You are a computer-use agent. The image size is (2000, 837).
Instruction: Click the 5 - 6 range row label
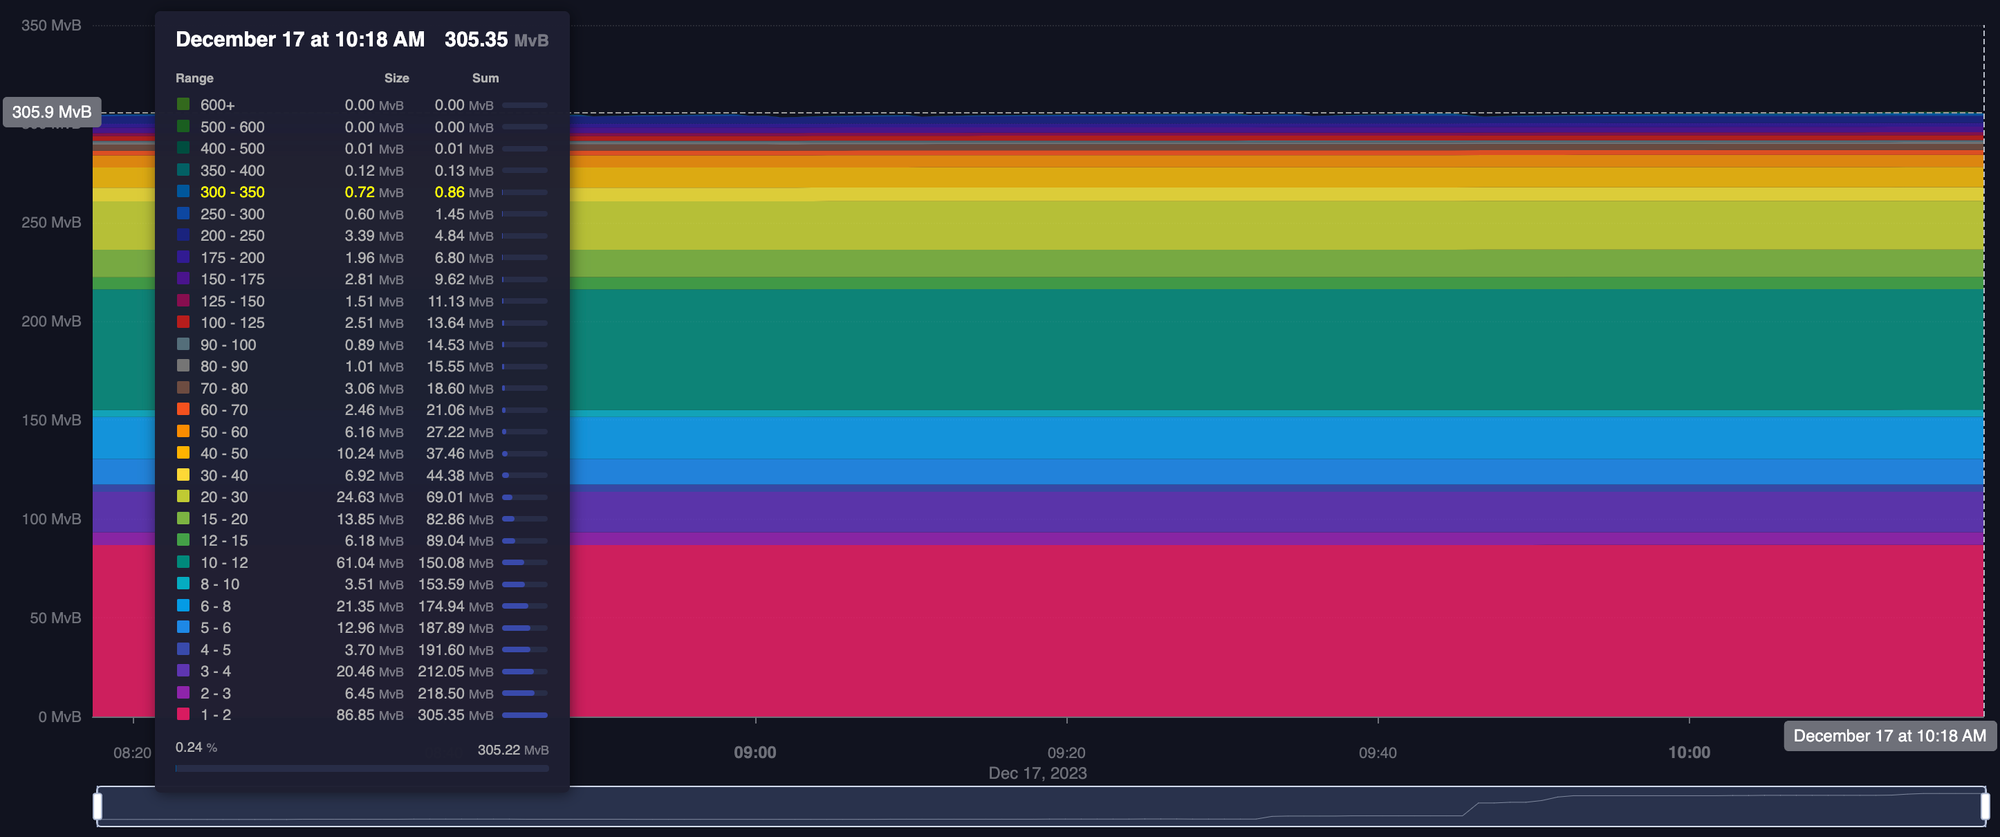216,628
